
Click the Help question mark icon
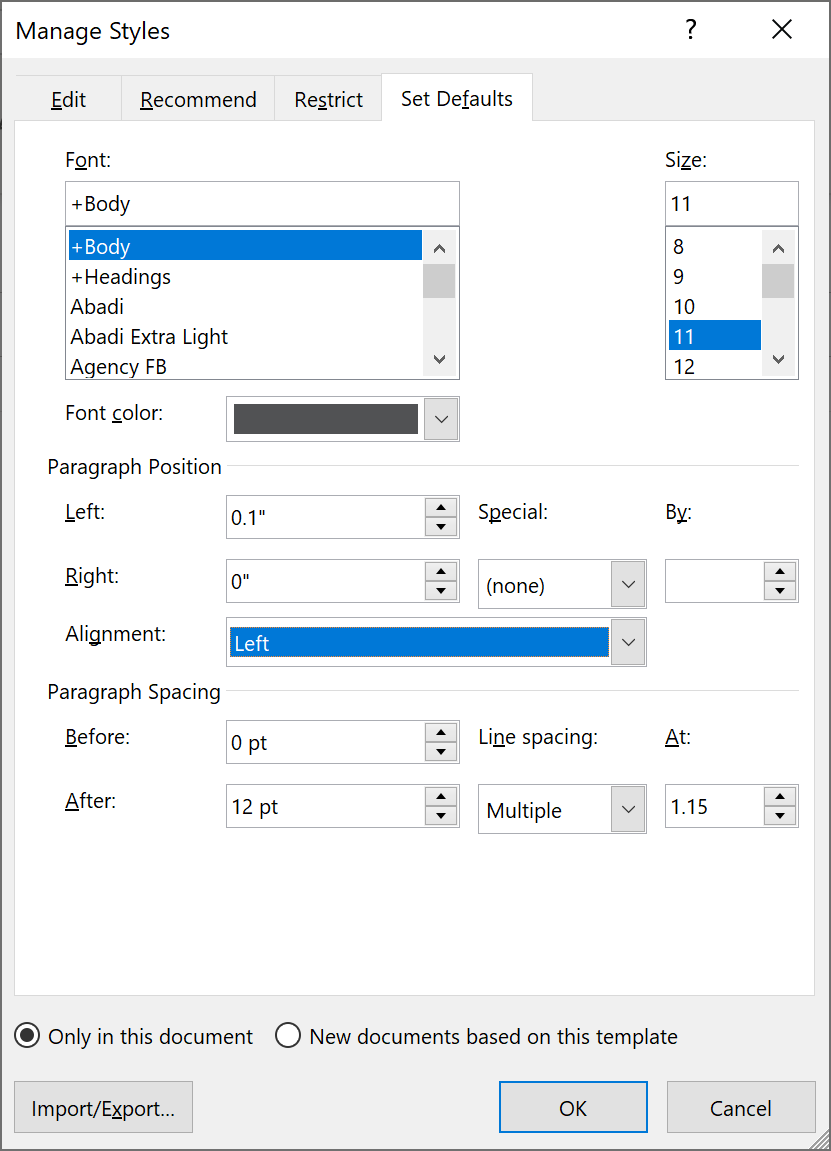[690, 30]
